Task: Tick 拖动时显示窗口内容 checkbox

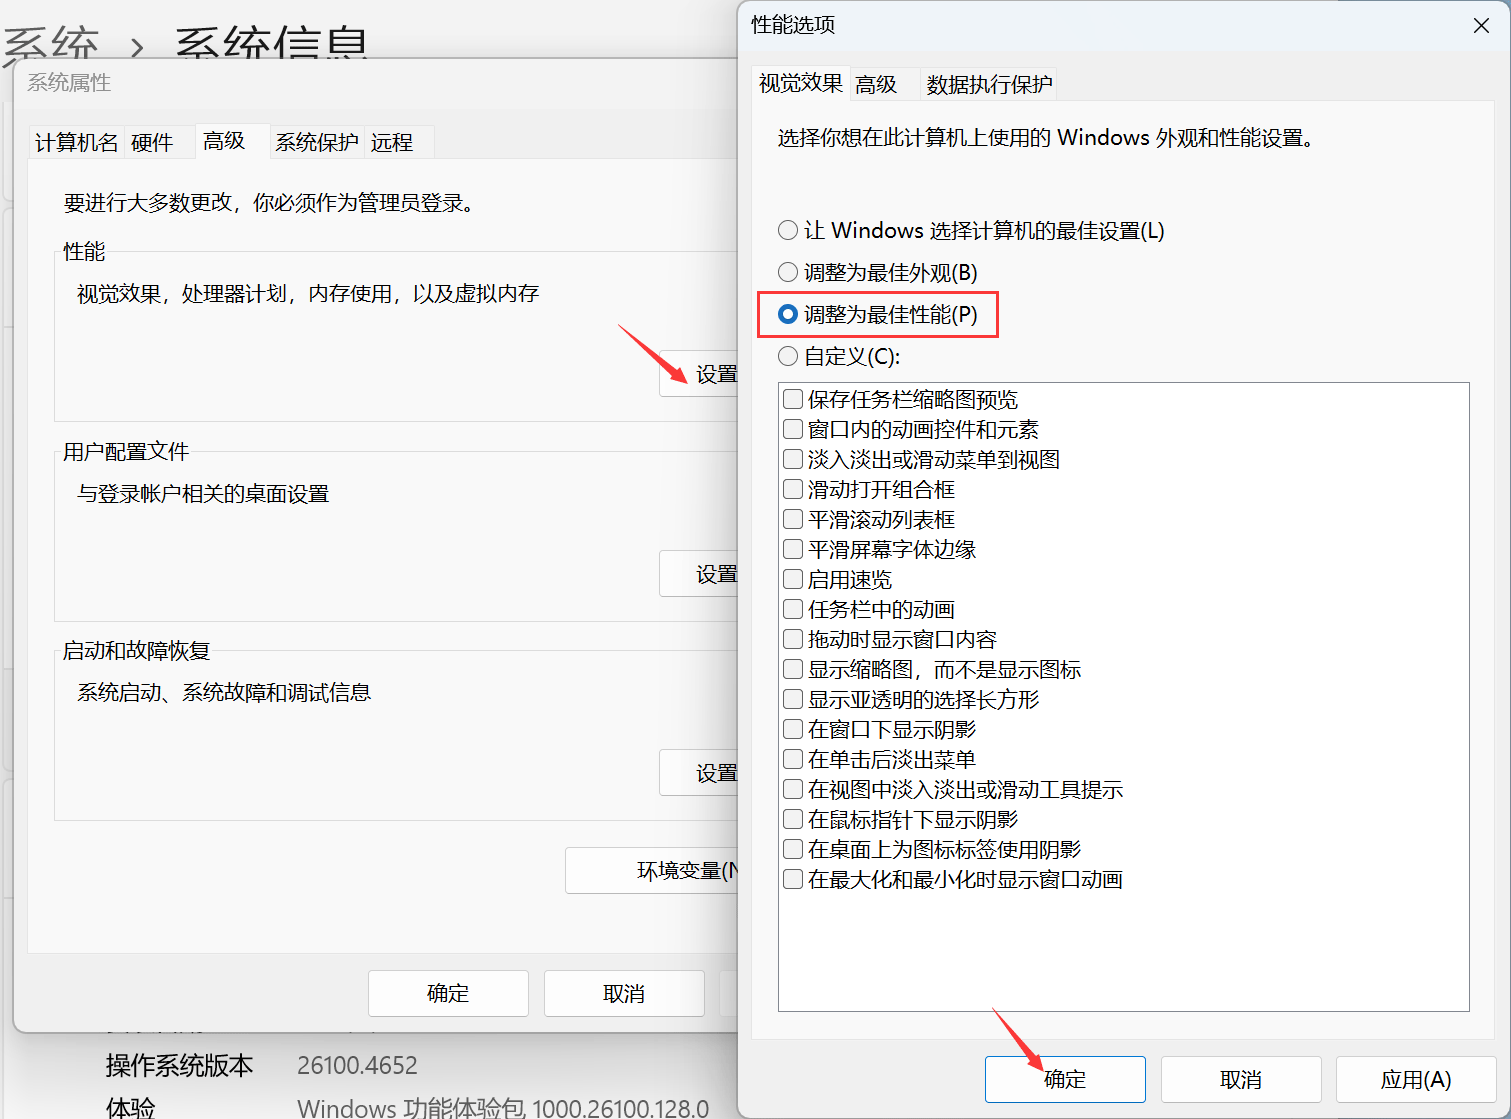Action: pos(793,640)
